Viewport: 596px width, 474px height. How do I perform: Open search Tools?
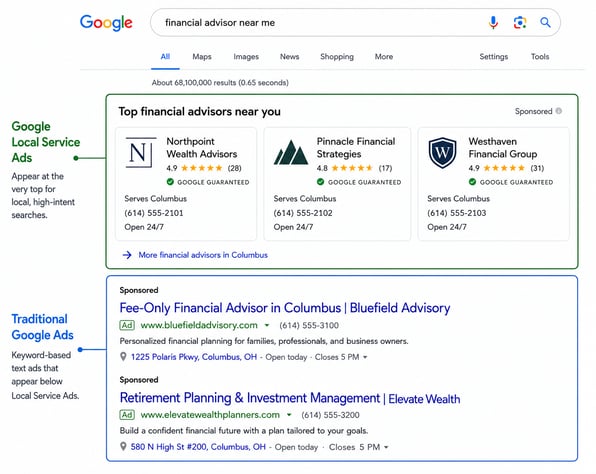click(540, 57)
